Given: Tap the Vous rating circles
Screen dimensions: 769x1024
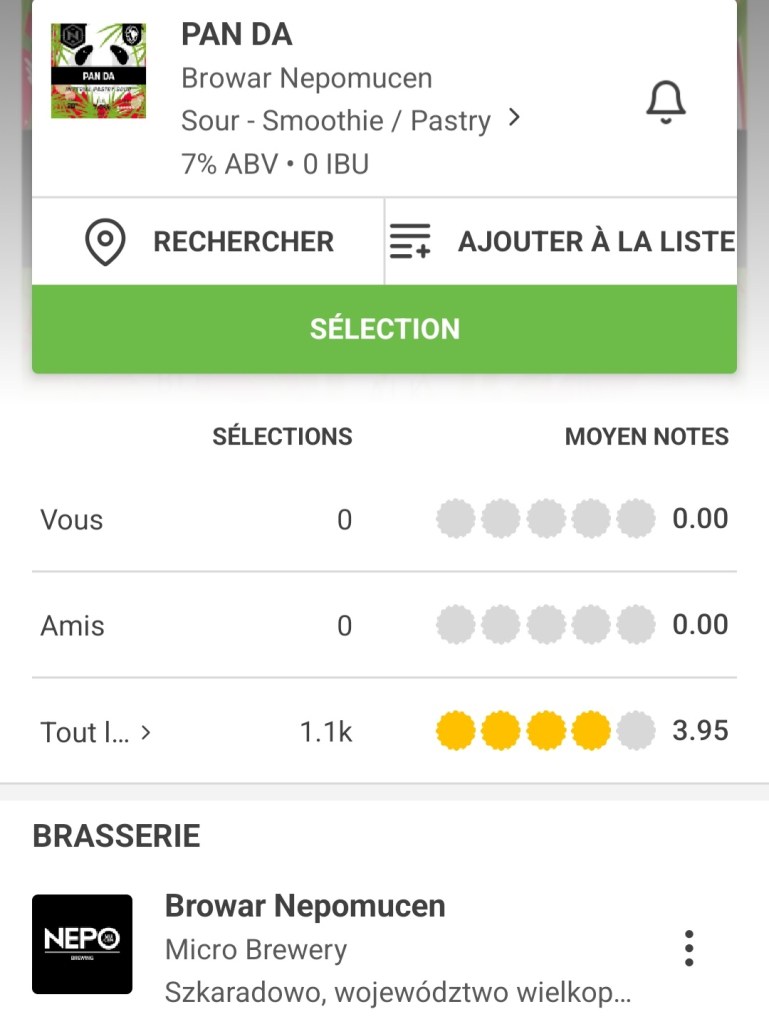Looking at the screenshot, I should (545, 520).
